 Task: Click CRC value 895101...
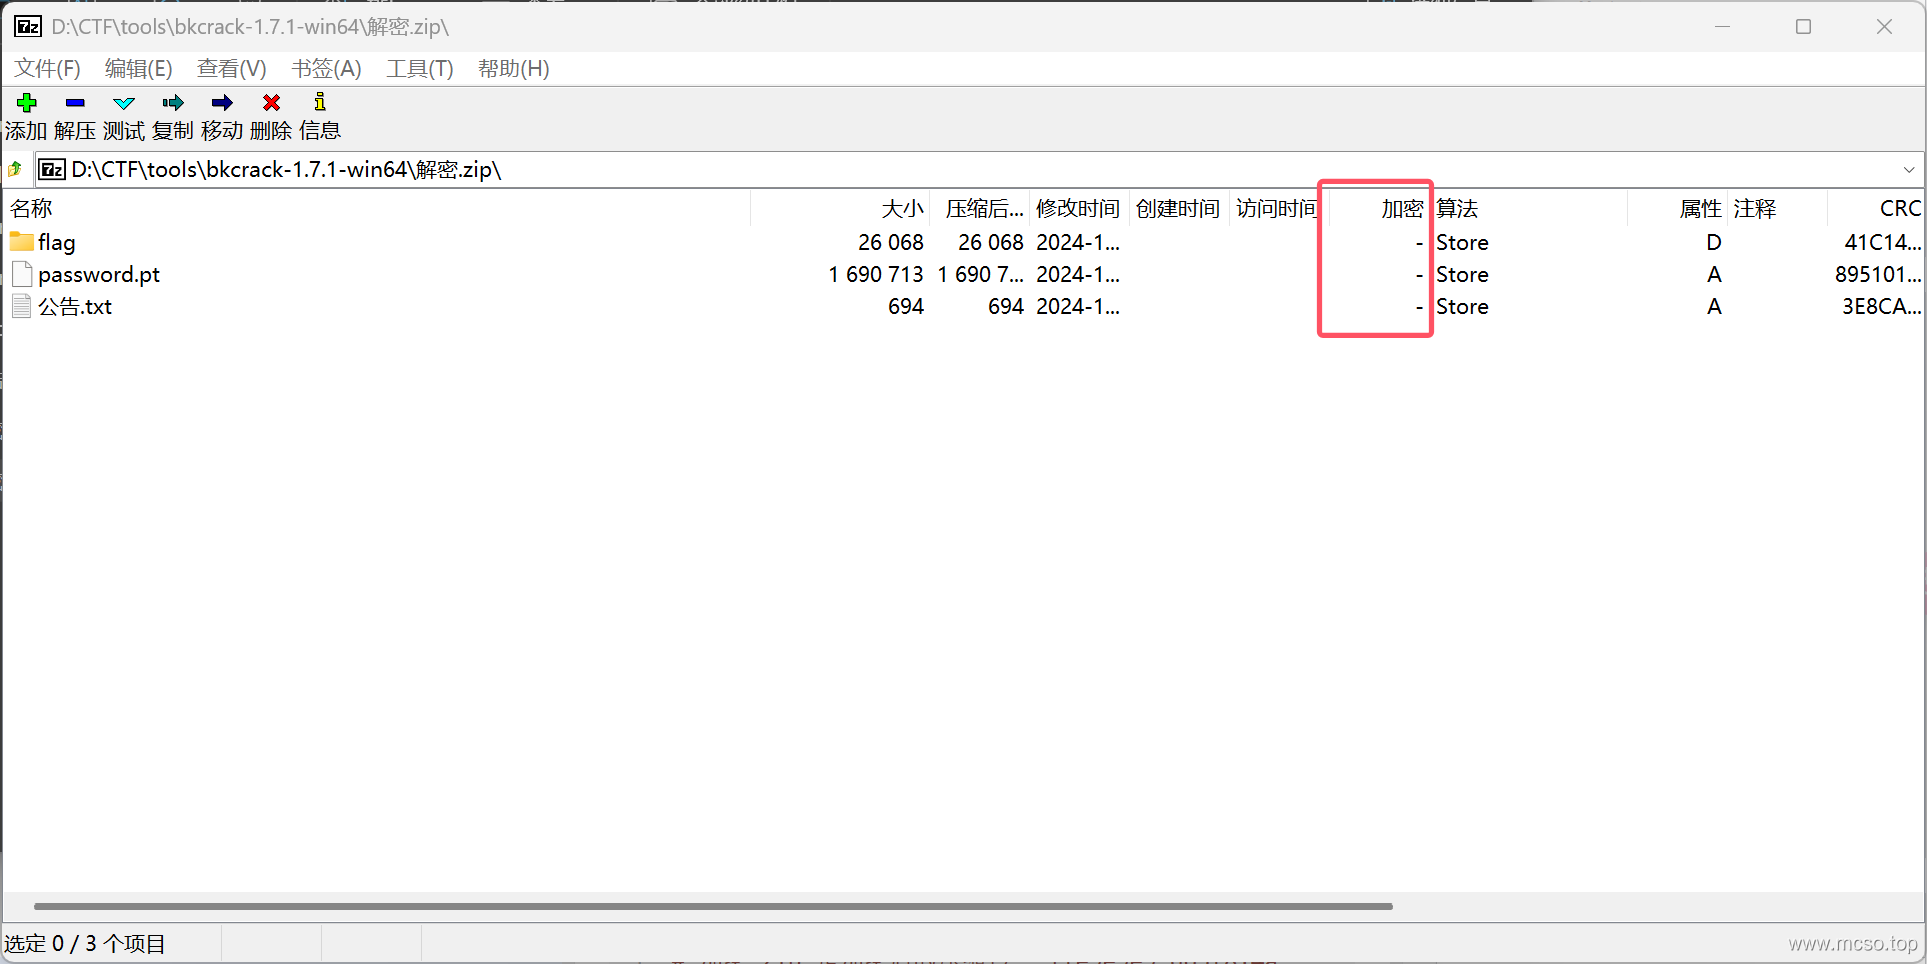click(x=1878, y=274)
